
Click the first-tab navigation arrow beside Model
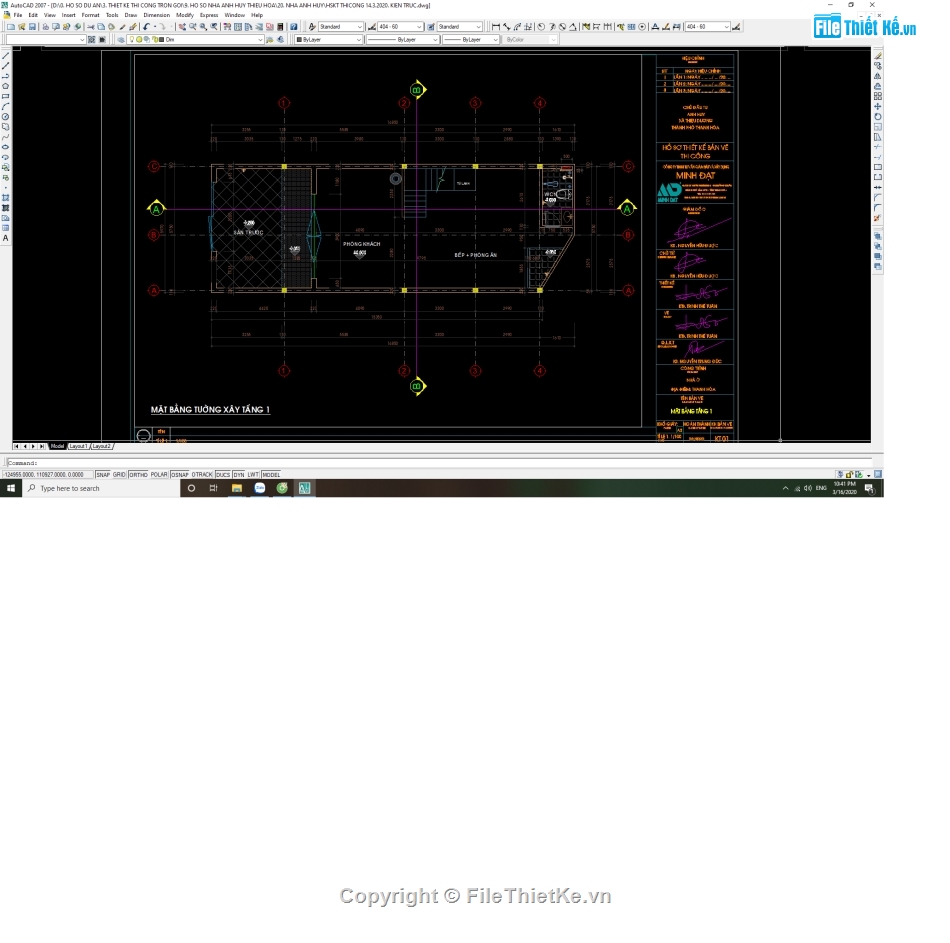click(16, 446)
